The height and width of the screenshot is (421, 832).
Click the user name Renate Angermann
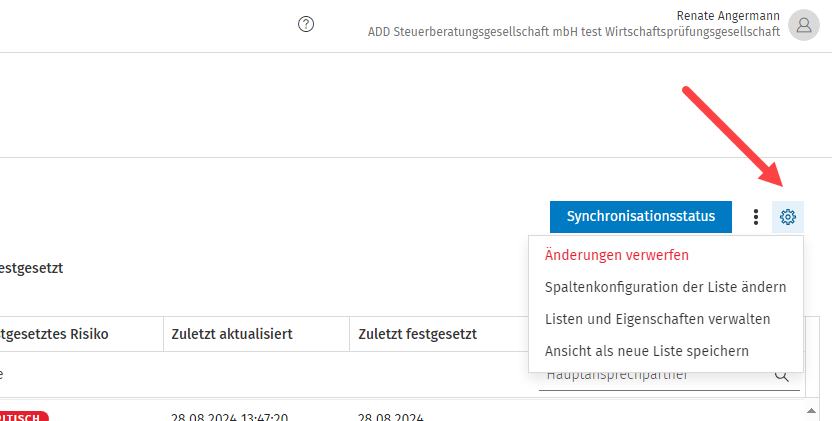728,15
